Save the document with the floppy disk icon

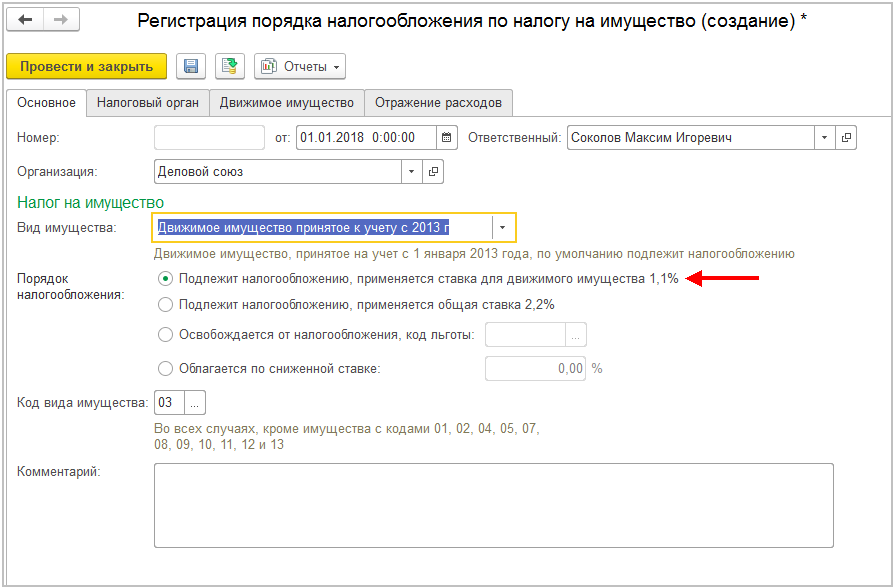191,67
